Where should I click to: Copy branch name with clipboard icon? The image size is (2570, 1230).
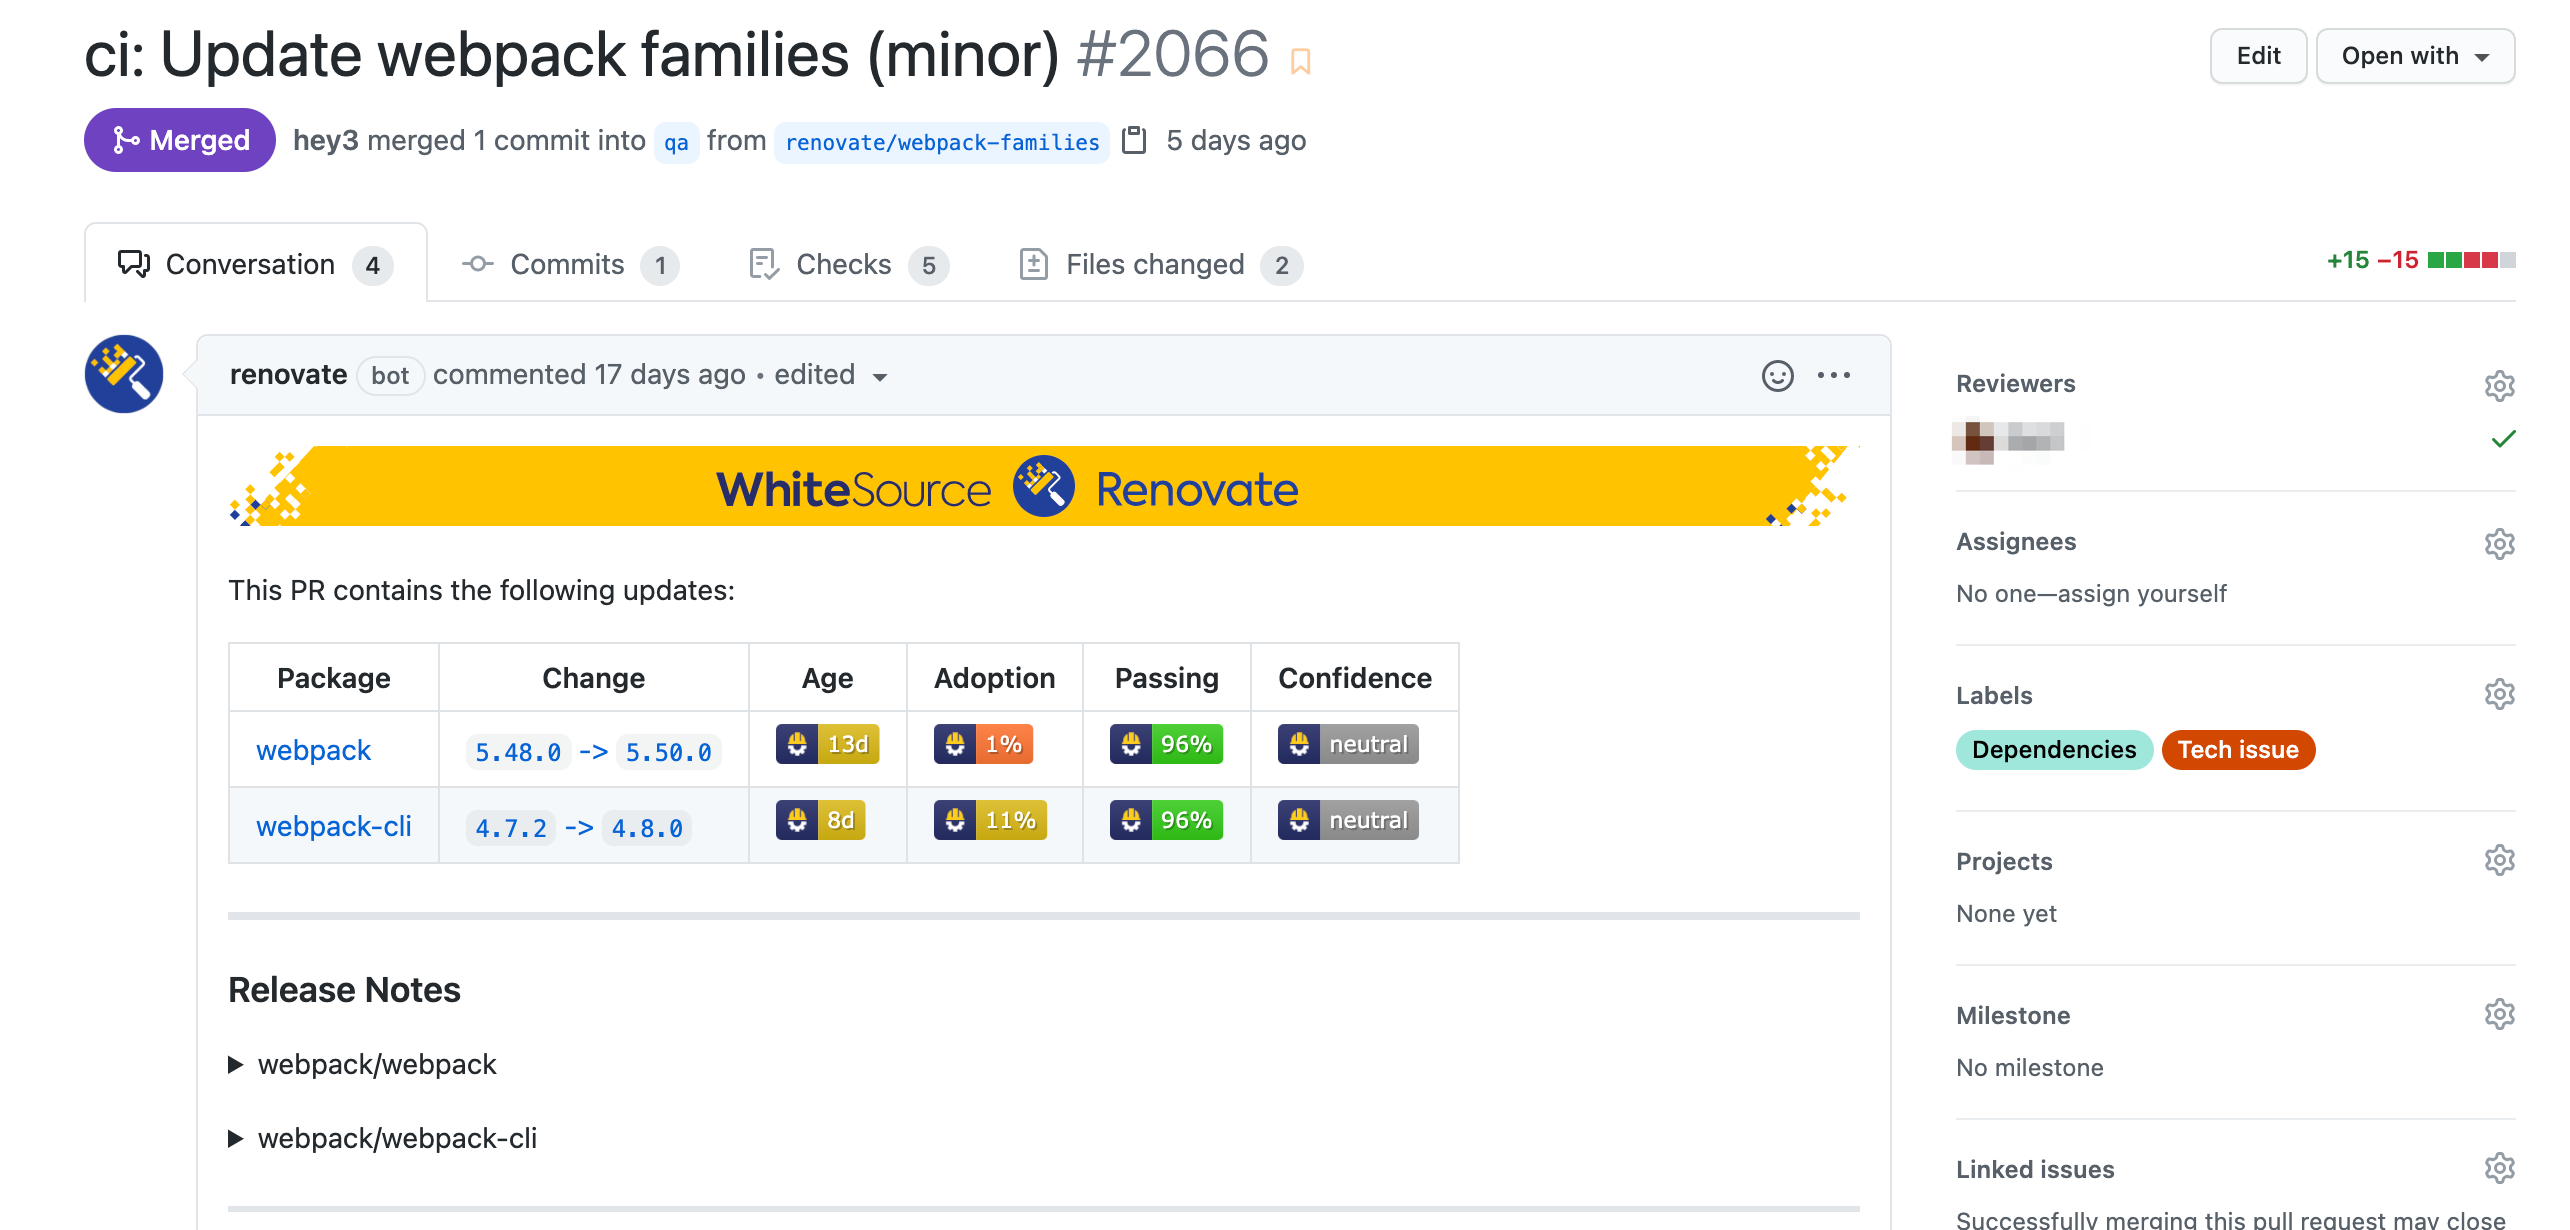click(x=1134, y=140)
